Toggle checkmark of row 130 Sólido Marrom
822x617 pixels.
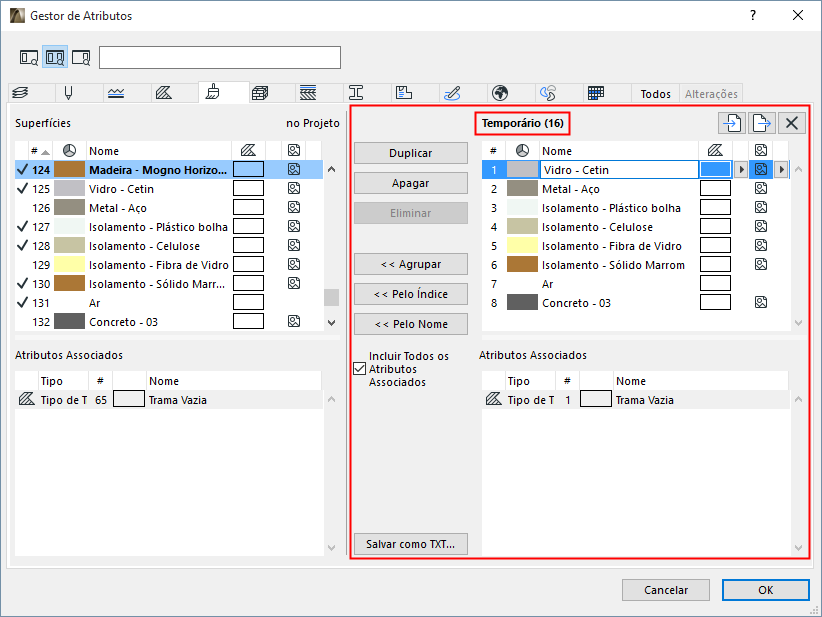tap(23, 284)
